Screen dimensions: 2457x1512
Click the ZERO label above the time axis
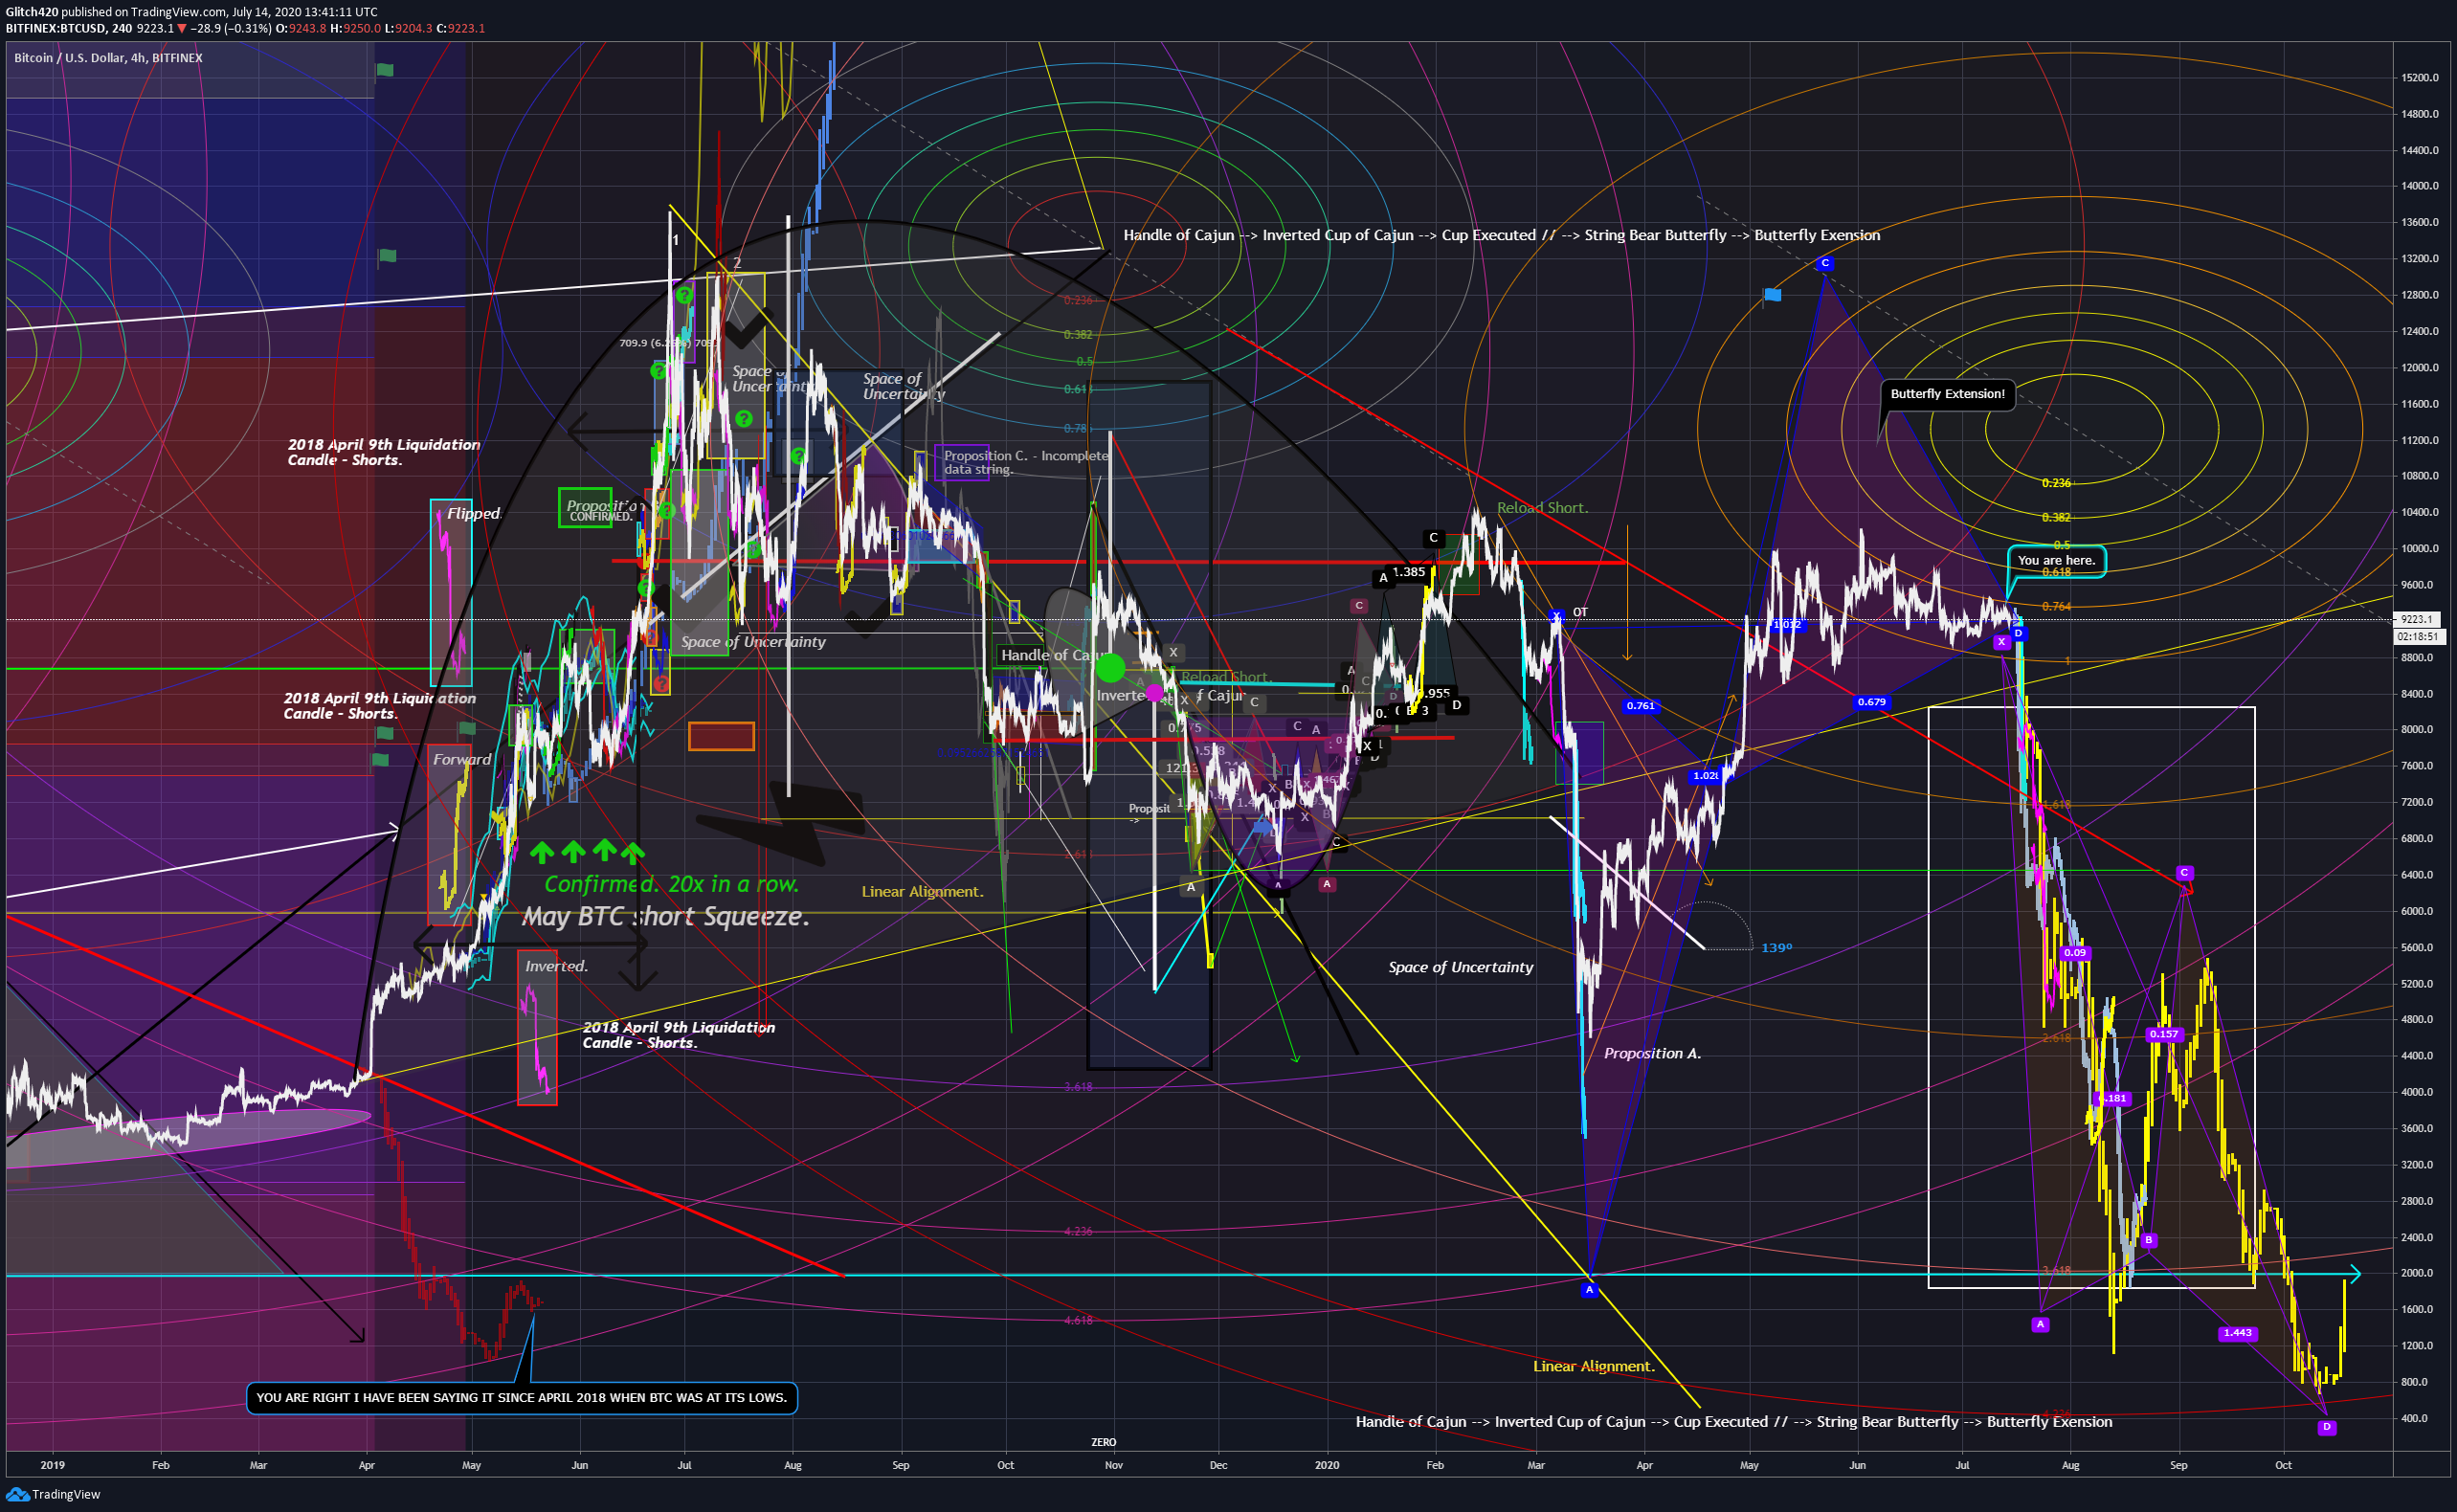pyautogui.click(x=1103, y=1442)
